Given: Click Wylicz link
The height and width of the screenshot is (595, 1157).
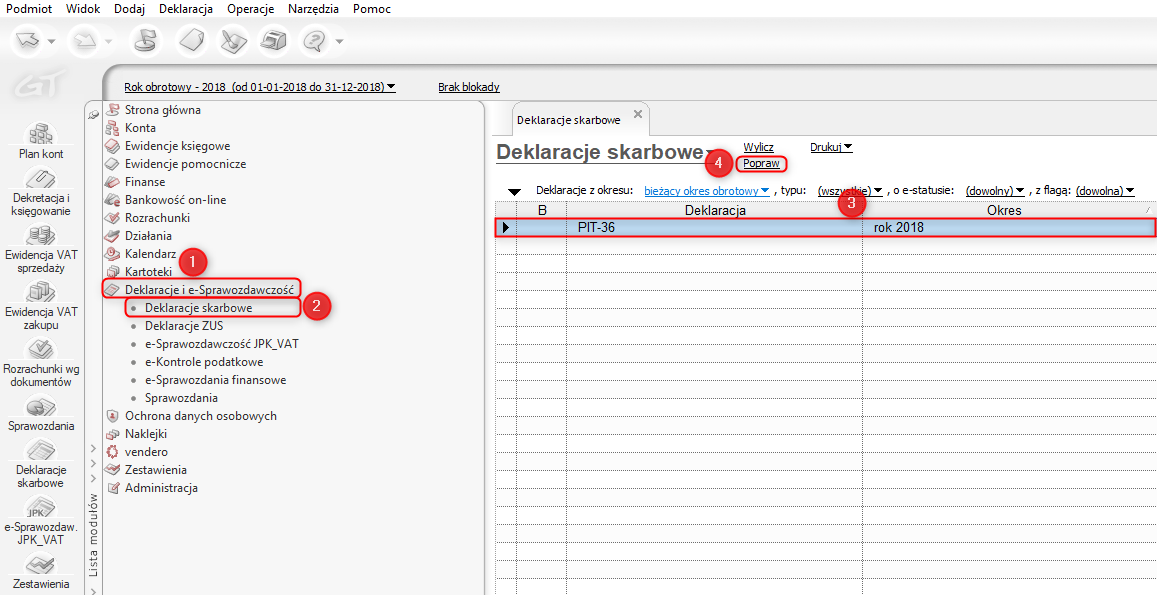Looking at the screenshot, I should [759, 147].
